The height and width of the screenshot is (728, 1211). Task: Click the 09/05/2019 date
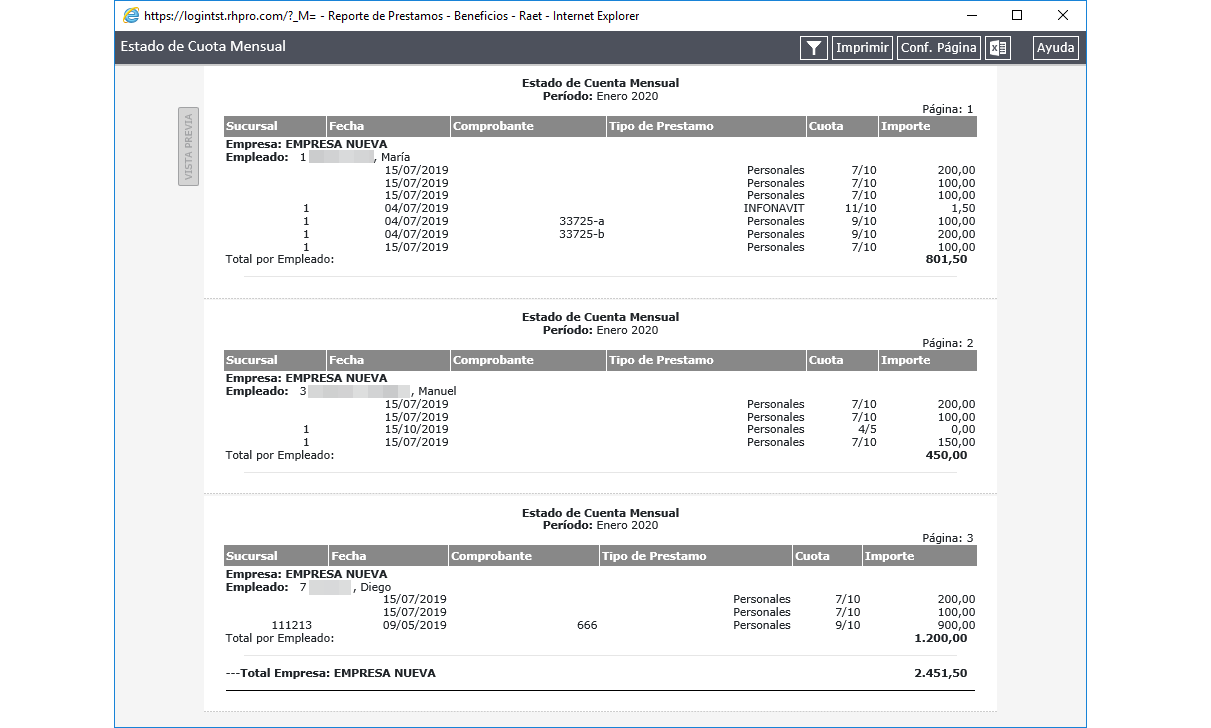coord(415,625)
